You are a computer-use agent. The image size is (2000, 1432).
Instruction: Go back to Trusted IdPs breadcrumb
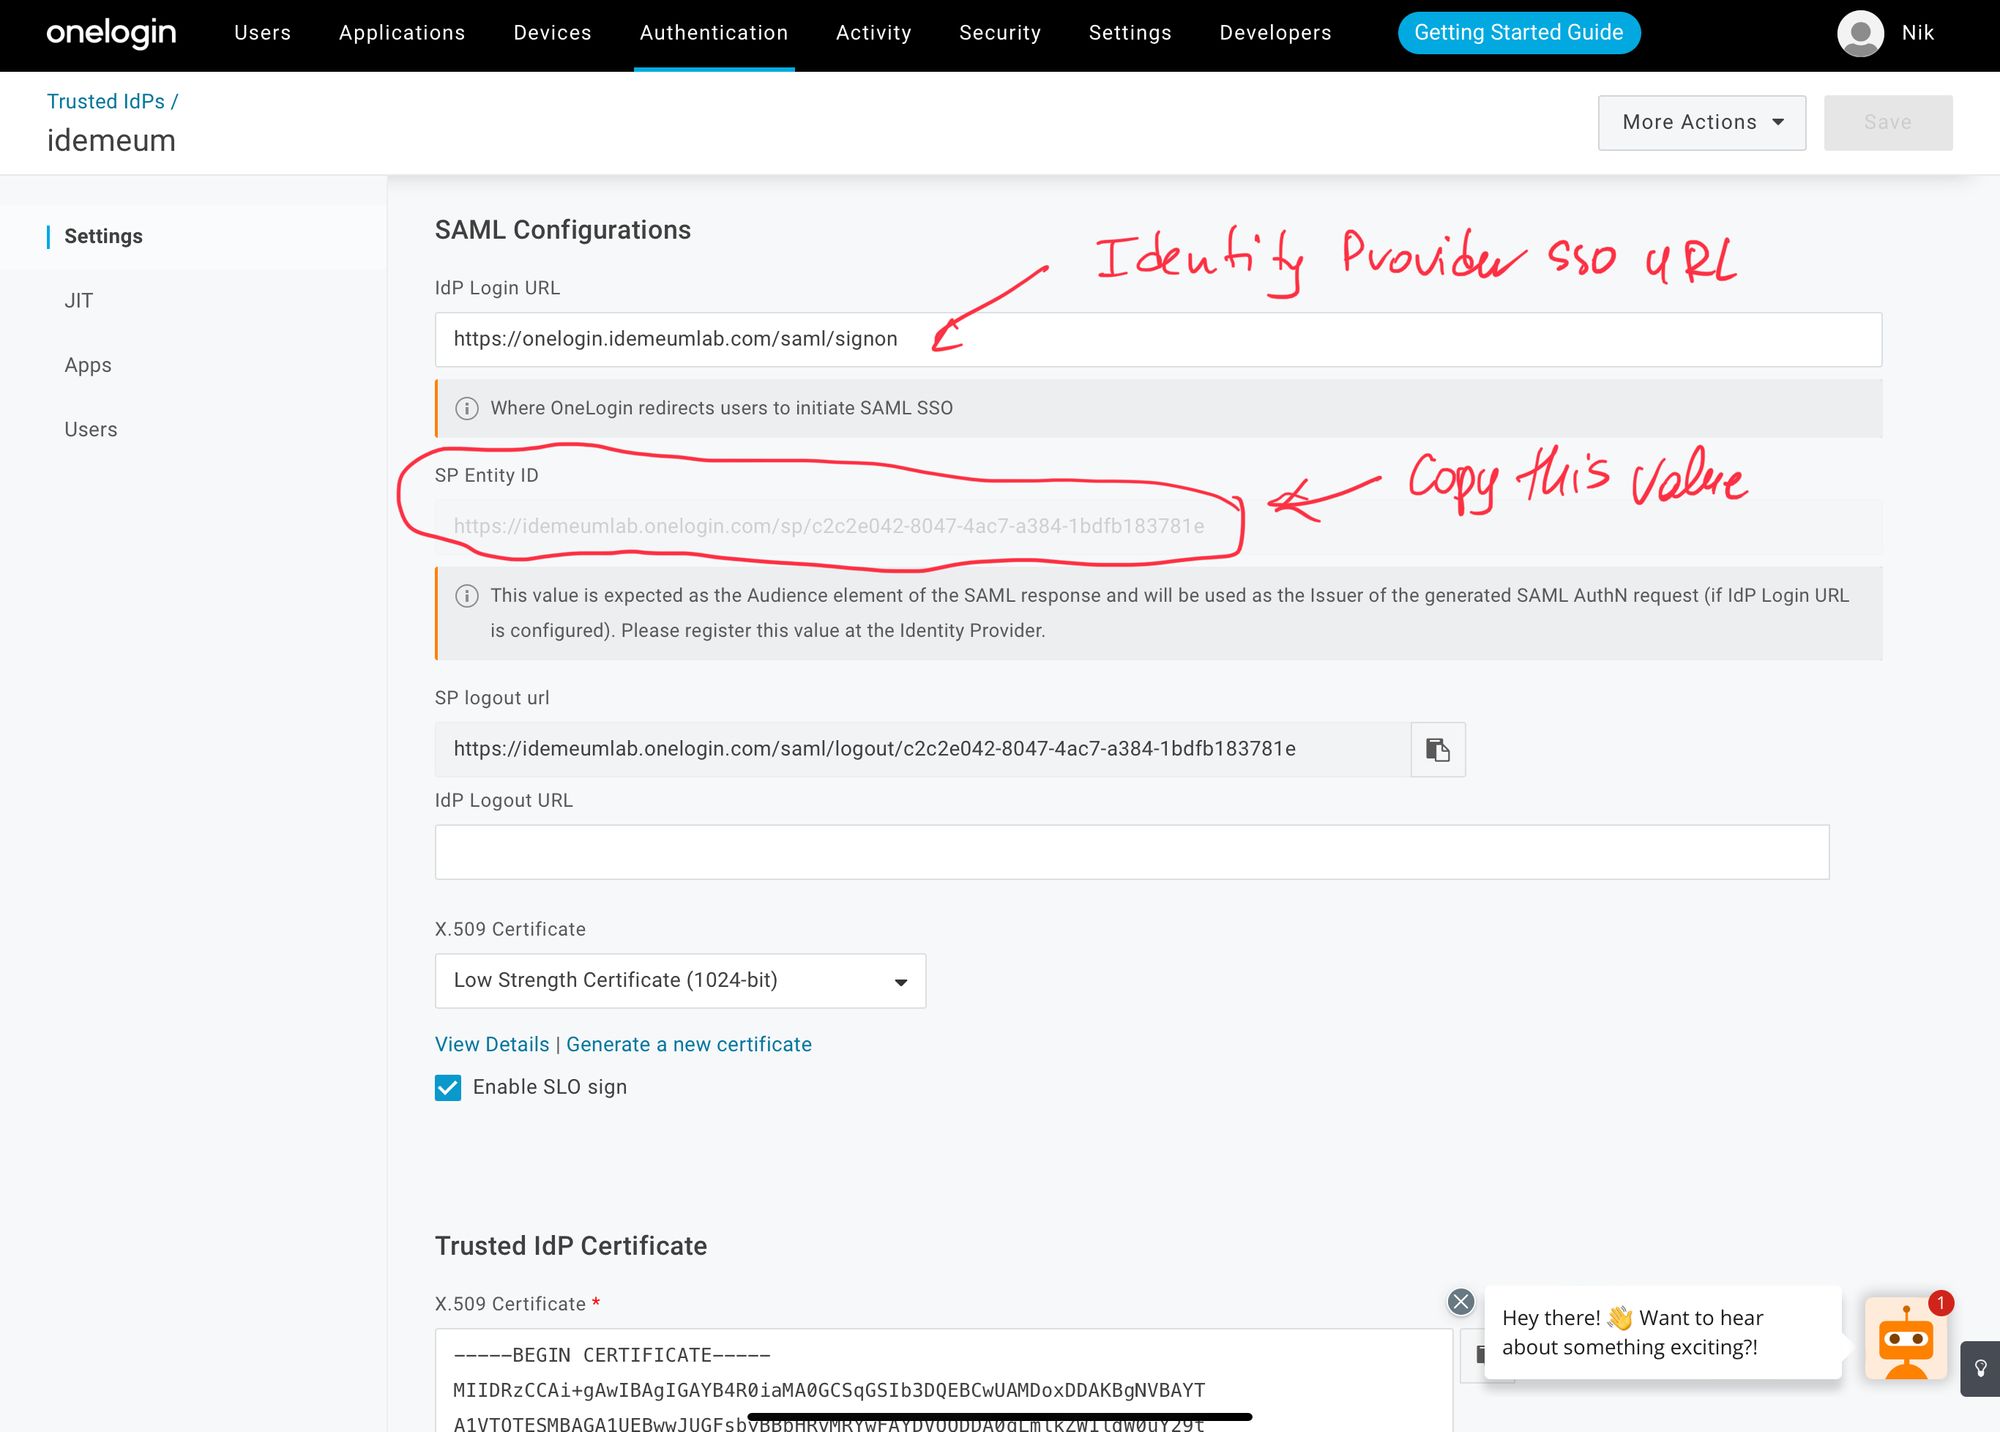[x=106, y=101]
